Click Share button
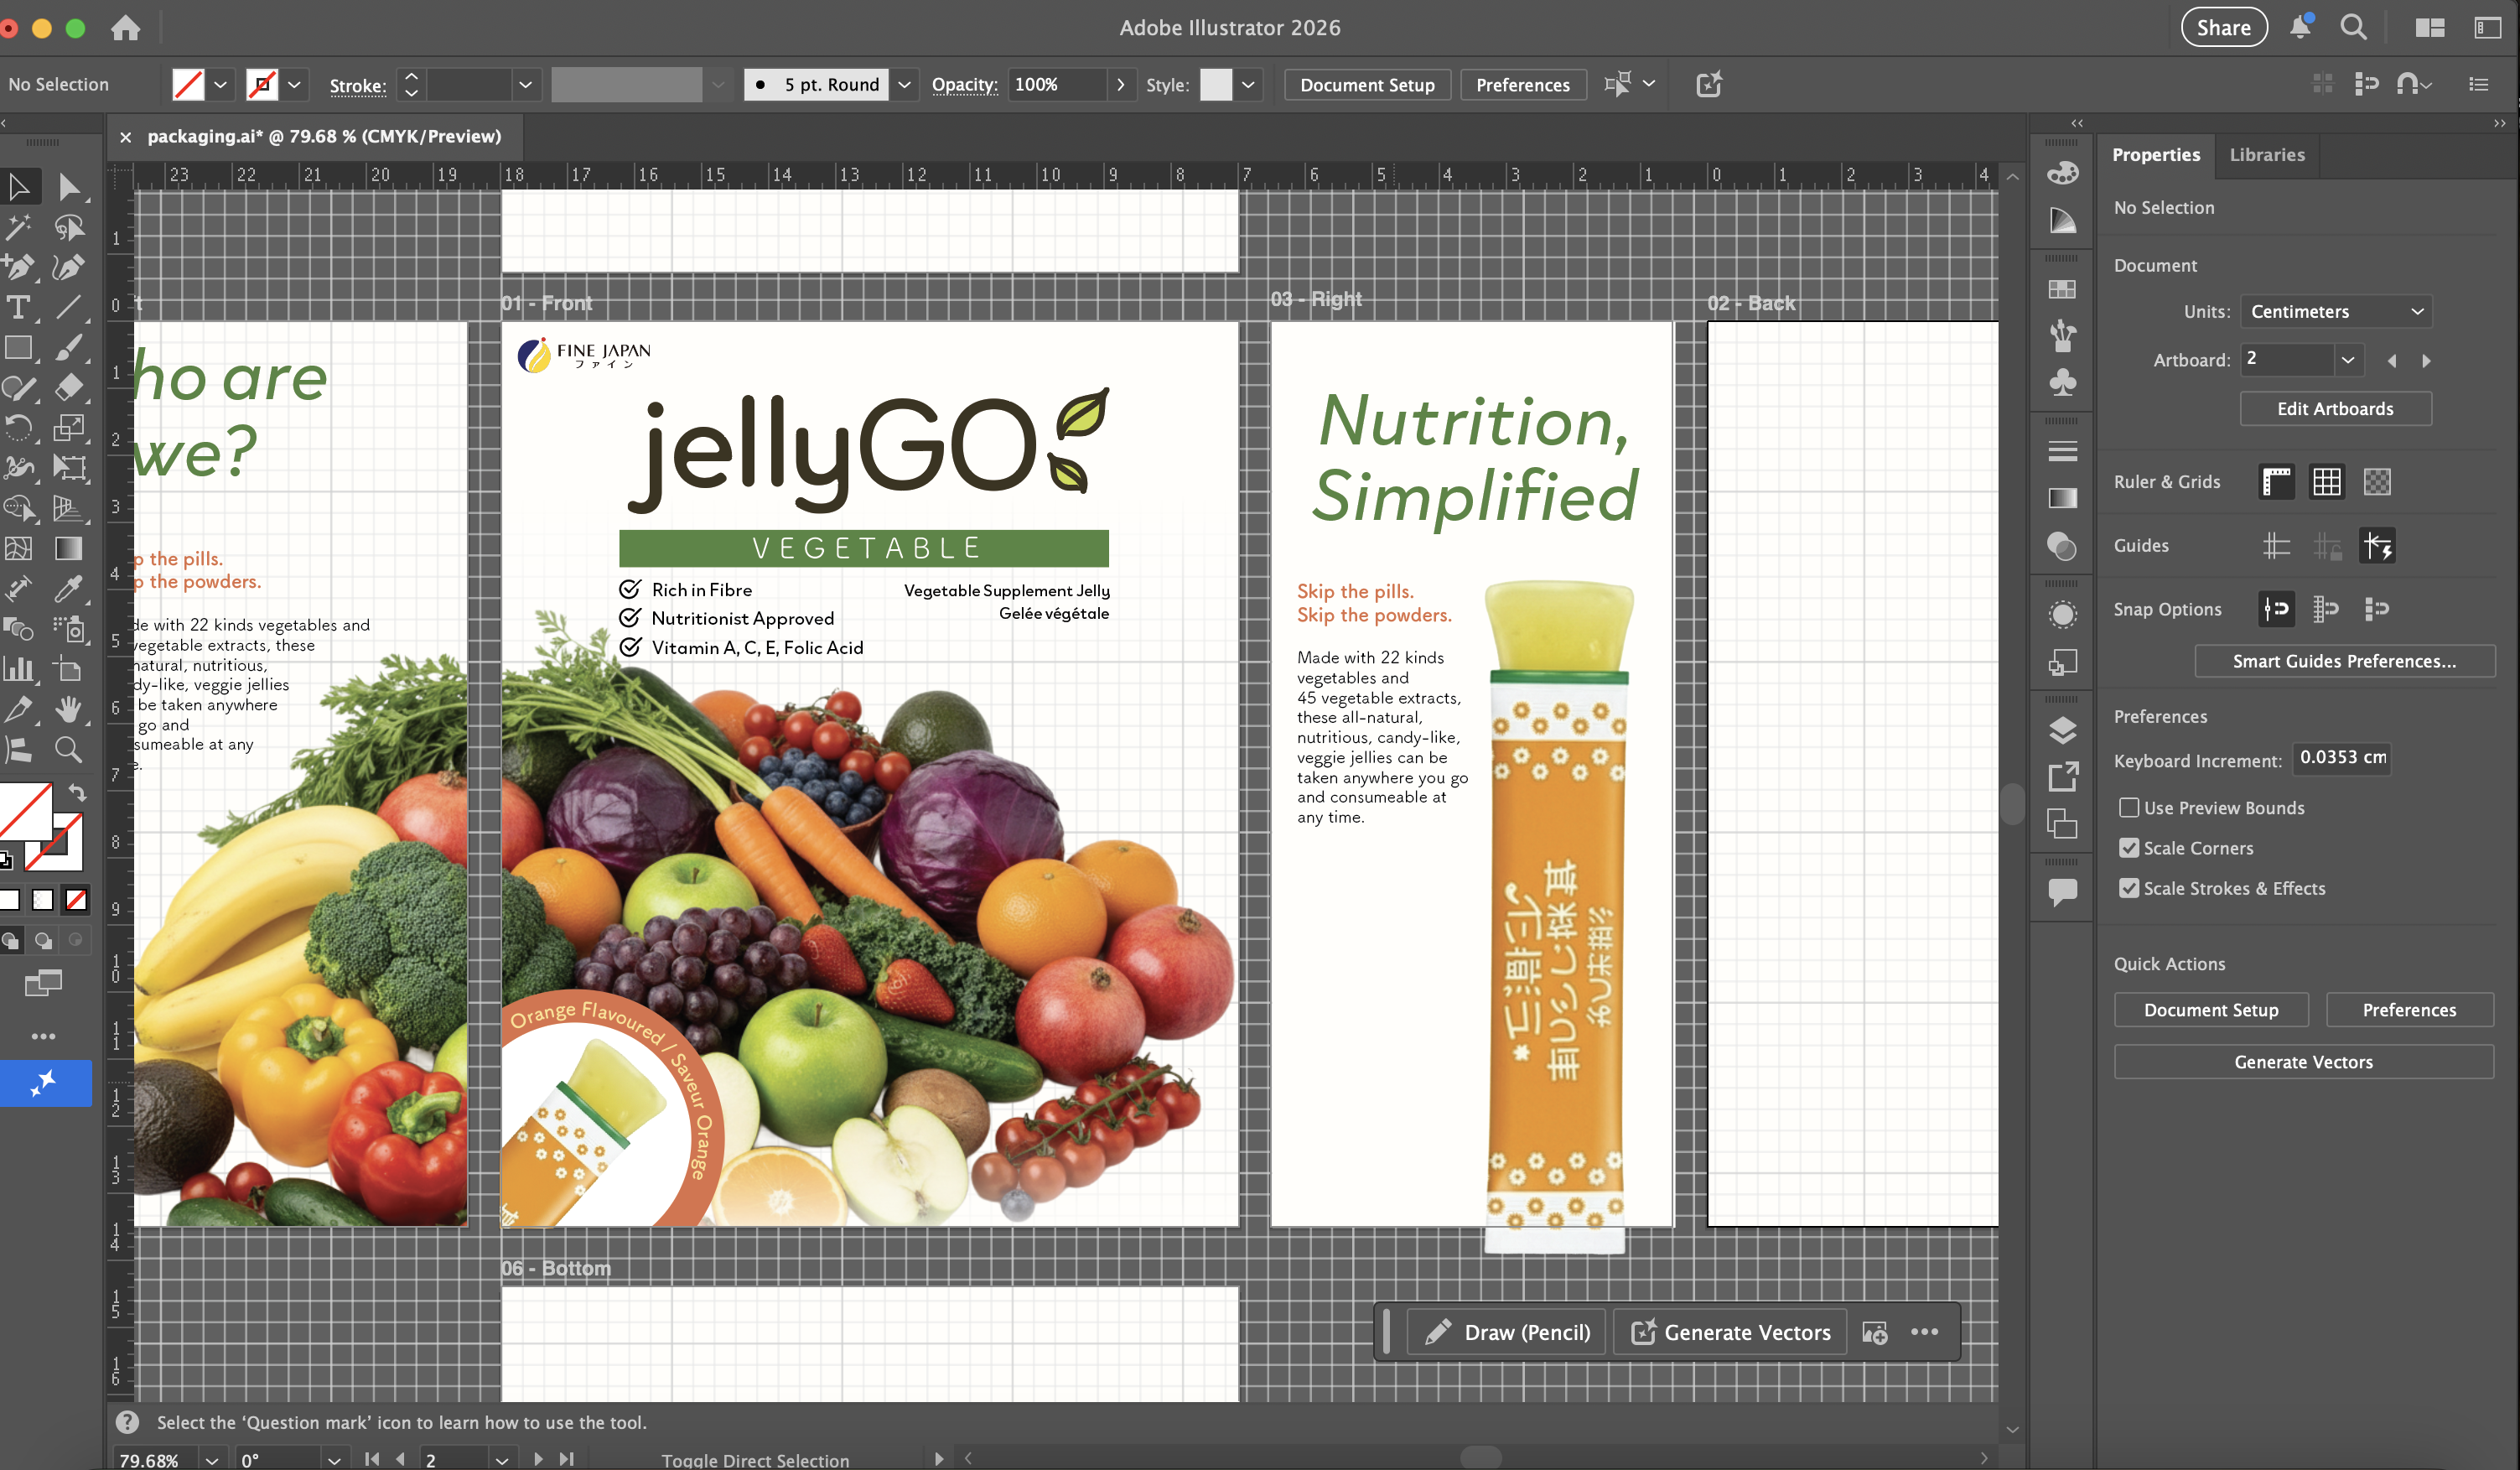Screen dimensions: 2520x1470 (x=2223, y=27)
